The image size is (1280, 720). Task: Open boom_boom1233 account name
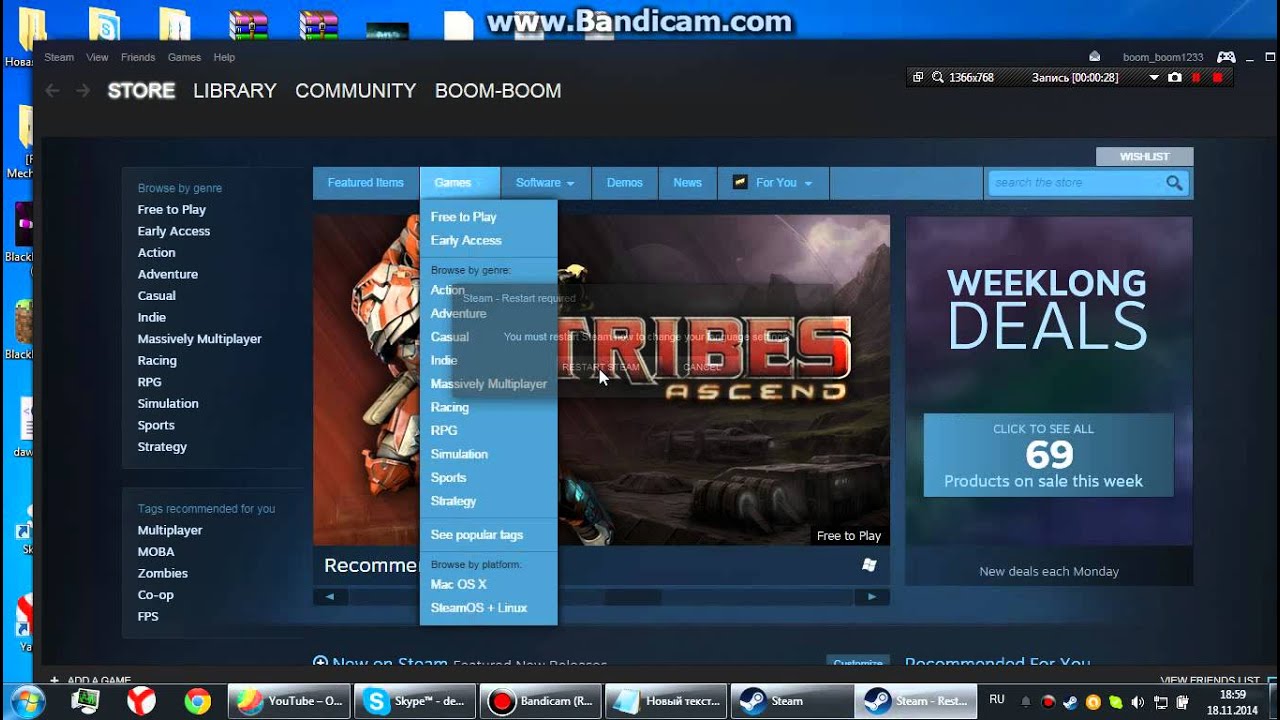[1163, 57]
